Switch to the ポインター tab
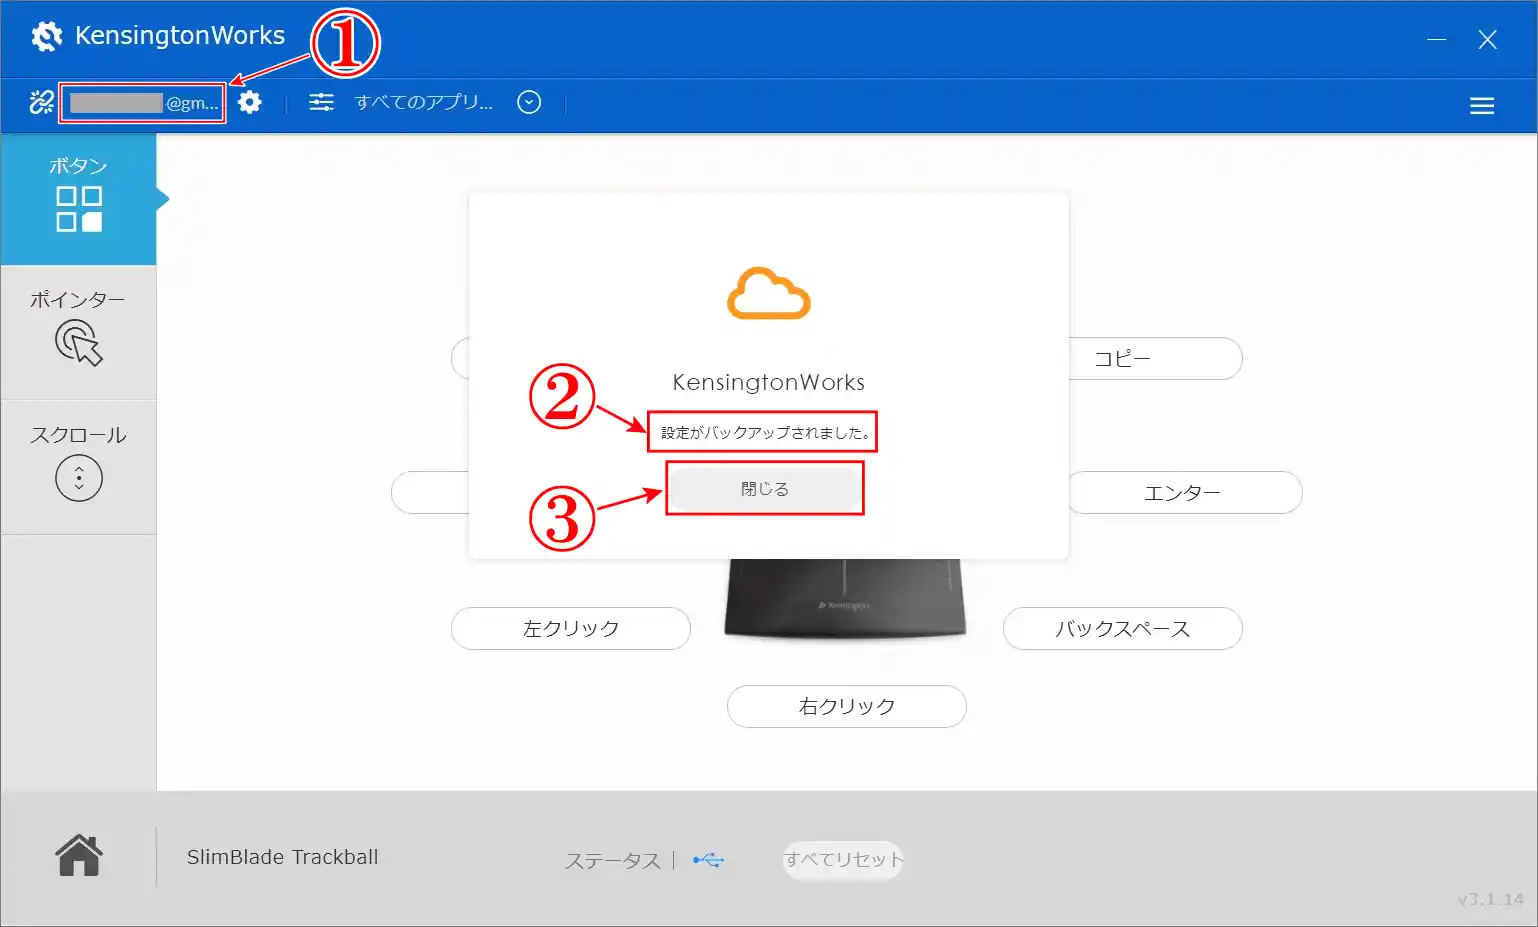Screen dimensions: 1538x927 [x=78, y=333]
